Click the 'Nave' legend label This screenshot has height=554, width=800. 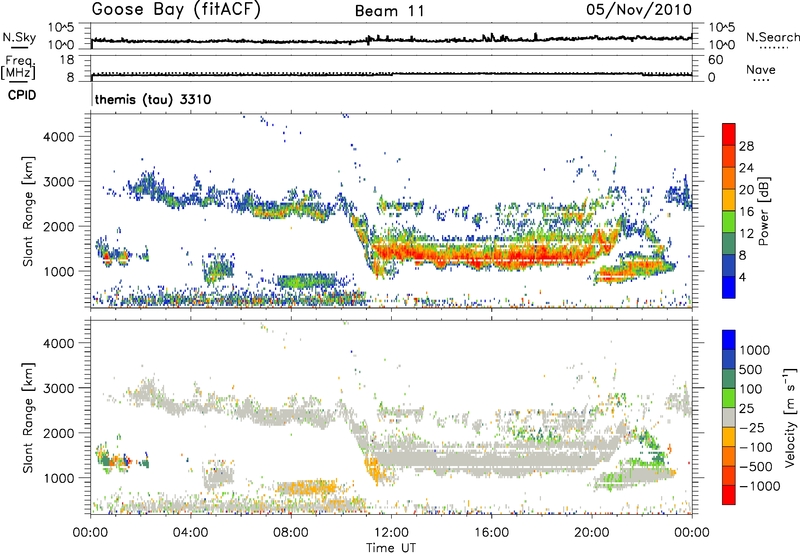(x=761, y=69)
